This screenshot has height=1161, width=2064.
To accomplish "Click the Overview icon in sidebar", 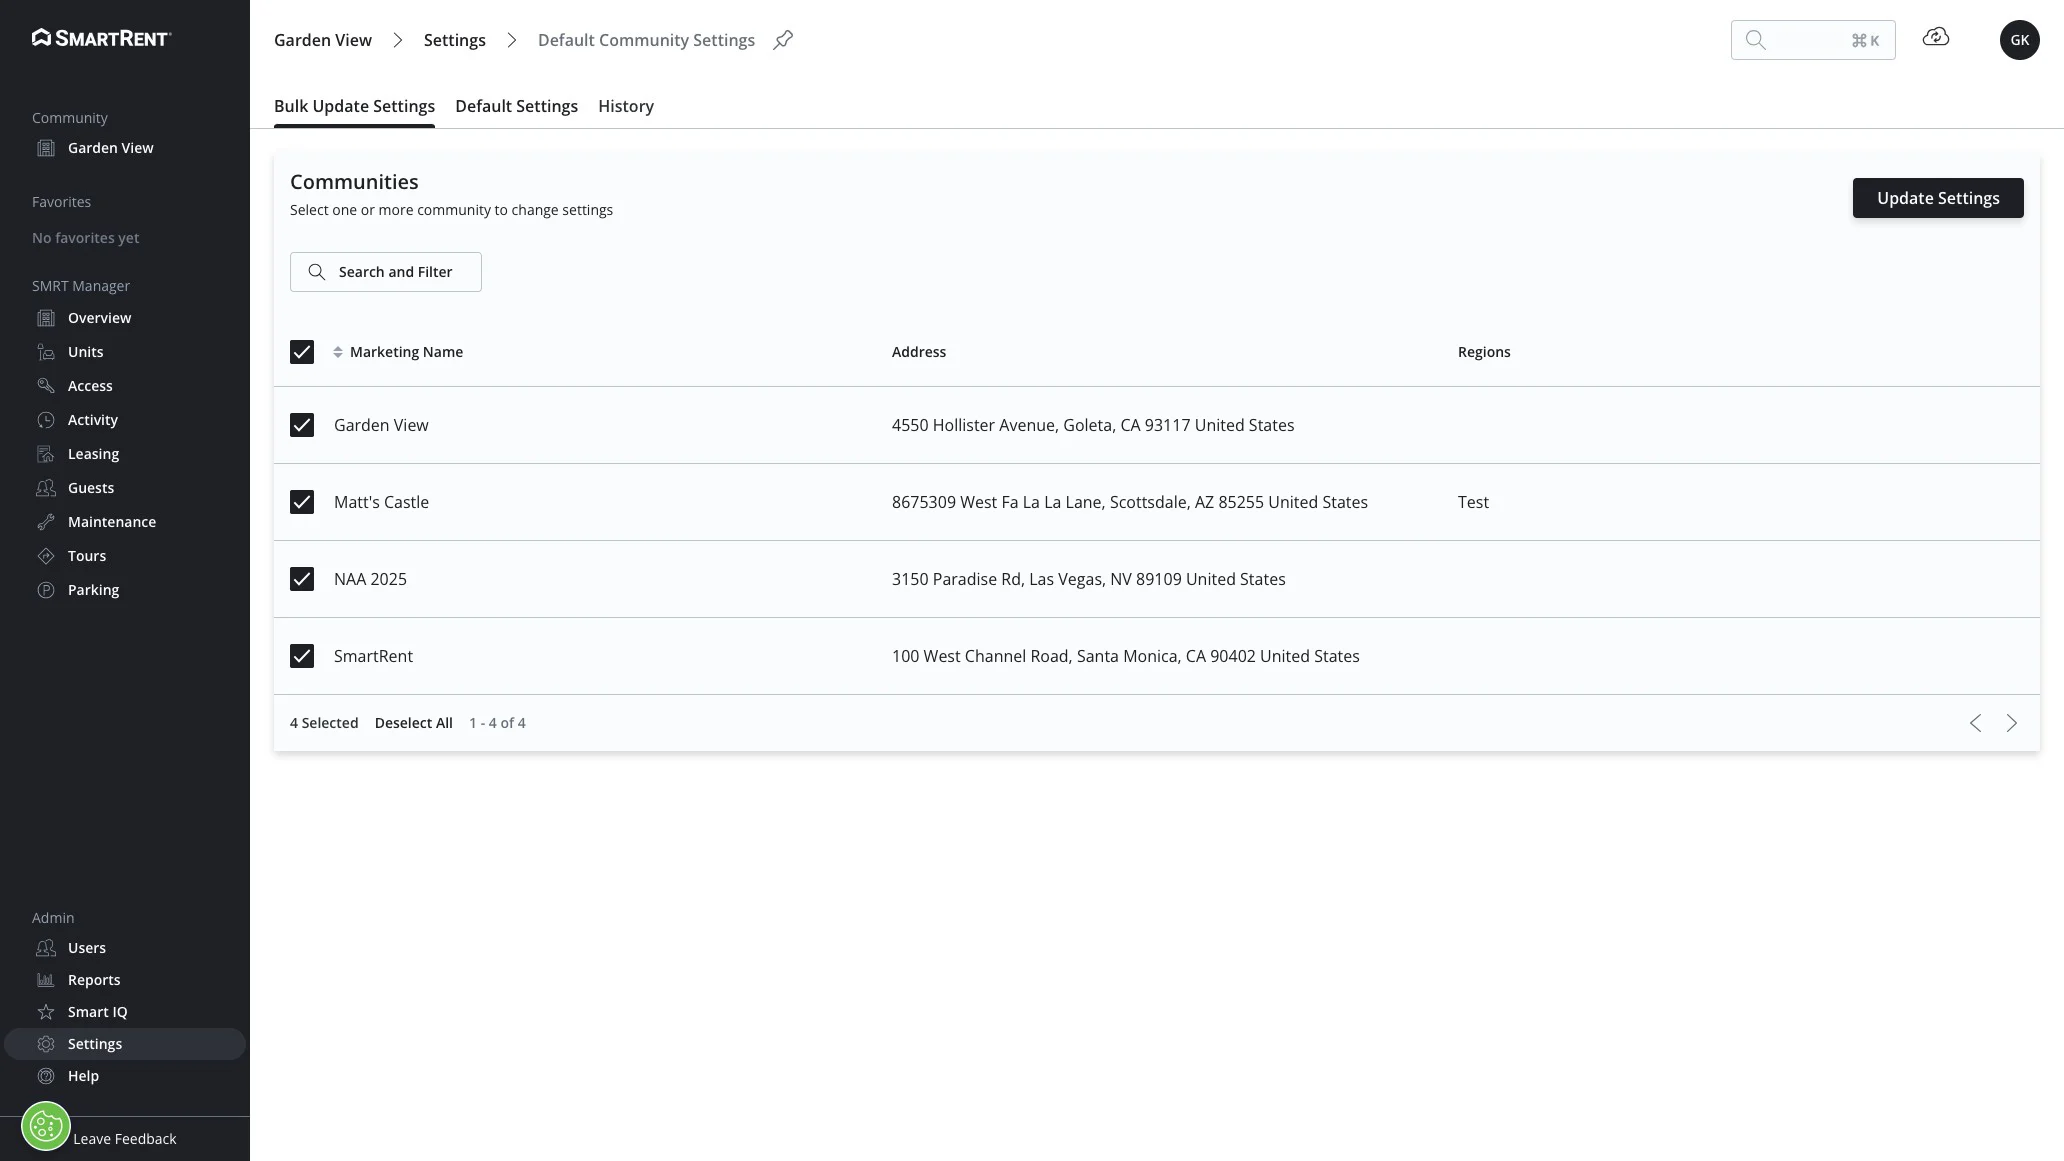I will coord(46,318).
